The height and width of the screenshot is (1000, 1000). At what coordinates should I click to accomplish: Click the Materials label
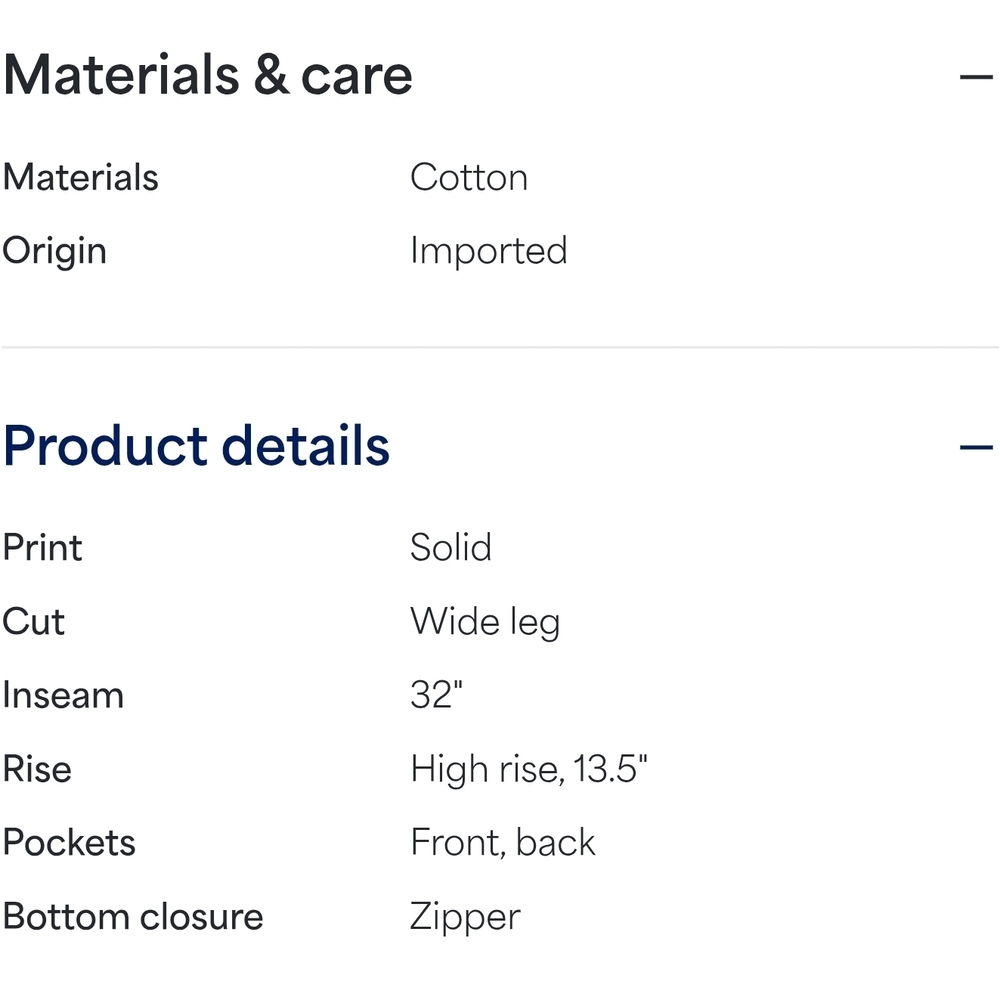81,178
